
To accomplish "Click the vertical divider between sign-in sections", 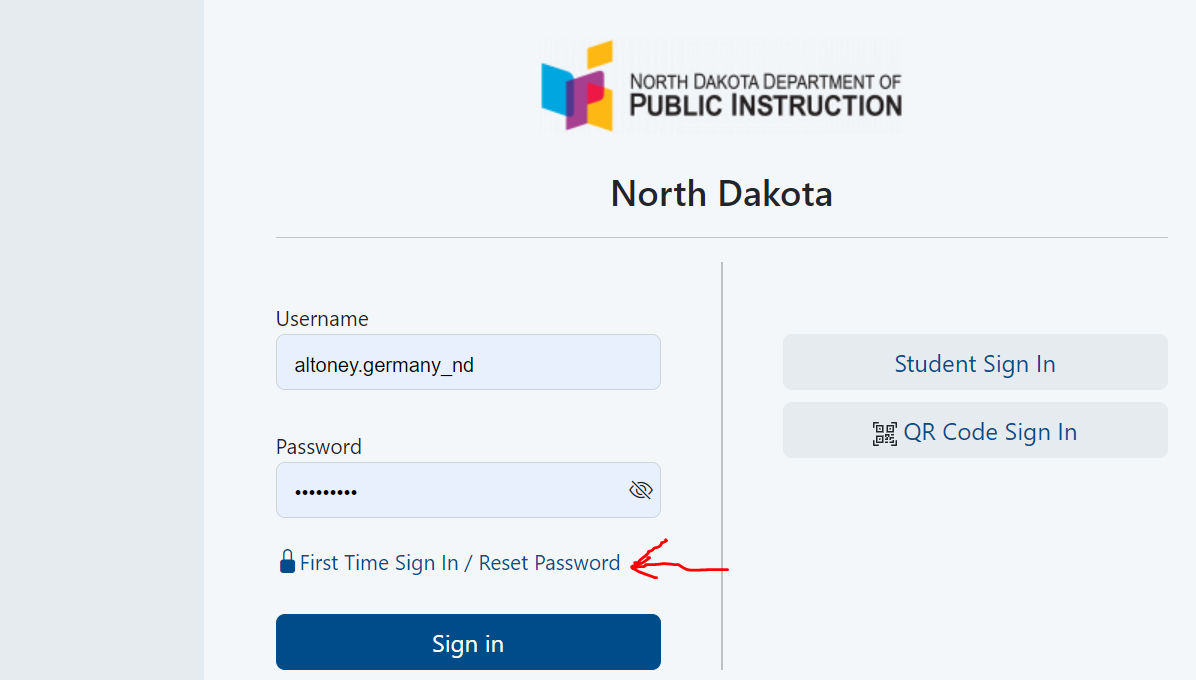I will point(722,466).
